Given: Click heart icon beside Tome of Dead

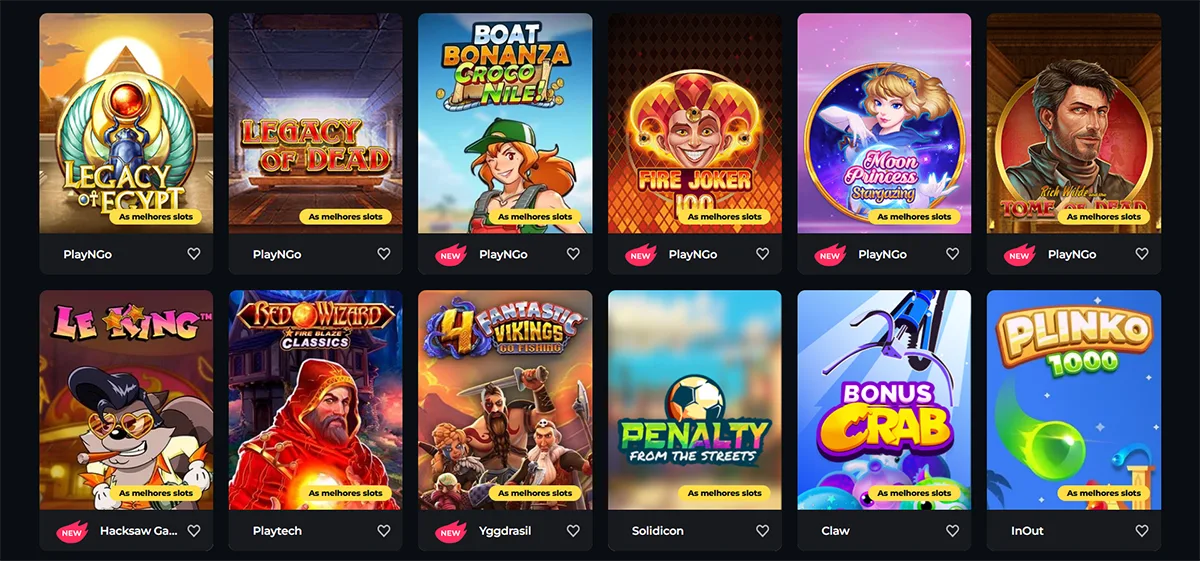Looking at the screenshot, I should click(x=1142, y=254).
